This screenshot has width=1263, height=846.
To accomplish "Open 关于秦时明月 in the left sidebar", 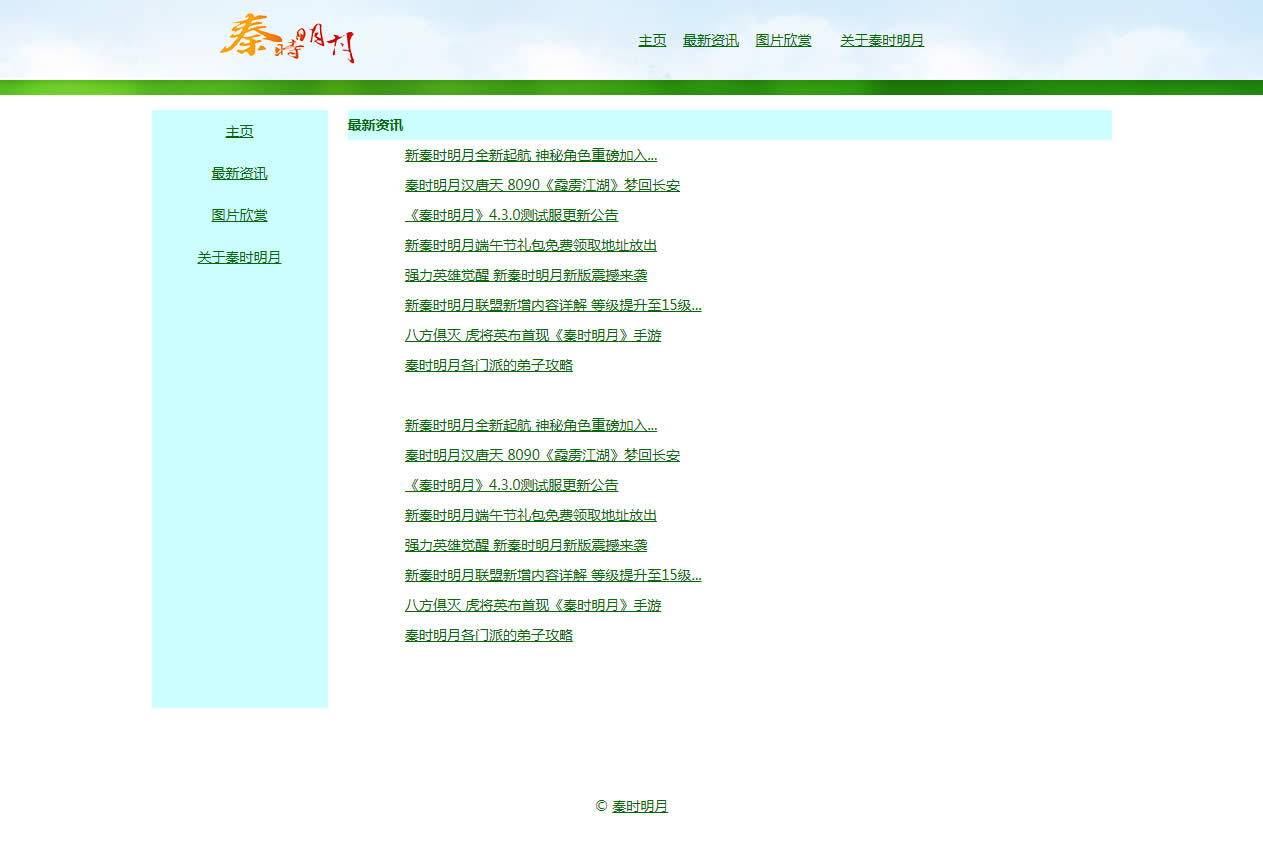I will tap(239, 258).
